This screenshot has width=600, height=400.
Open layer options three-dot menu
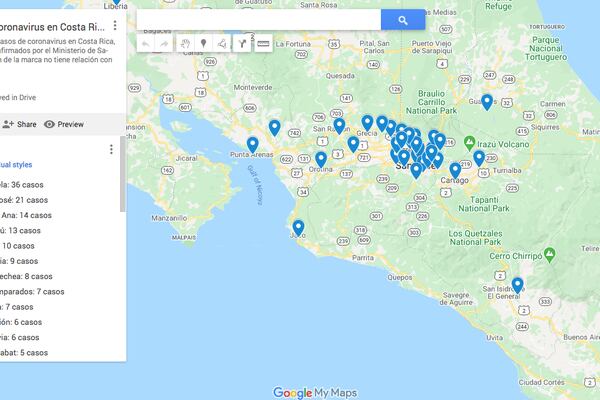tap(111, 149)
